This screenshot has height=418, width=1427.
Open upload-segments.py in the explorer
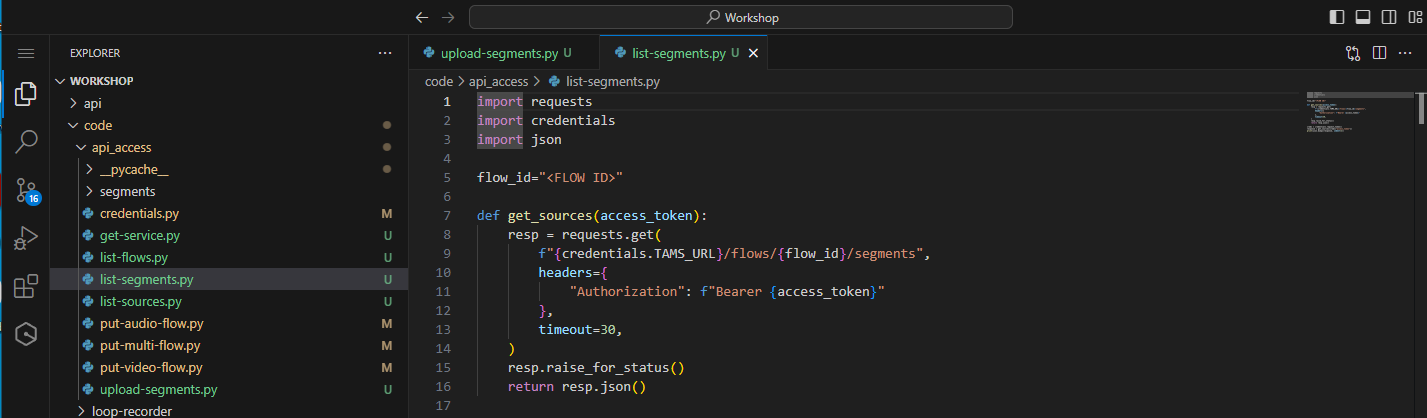[x=229, y=389]
